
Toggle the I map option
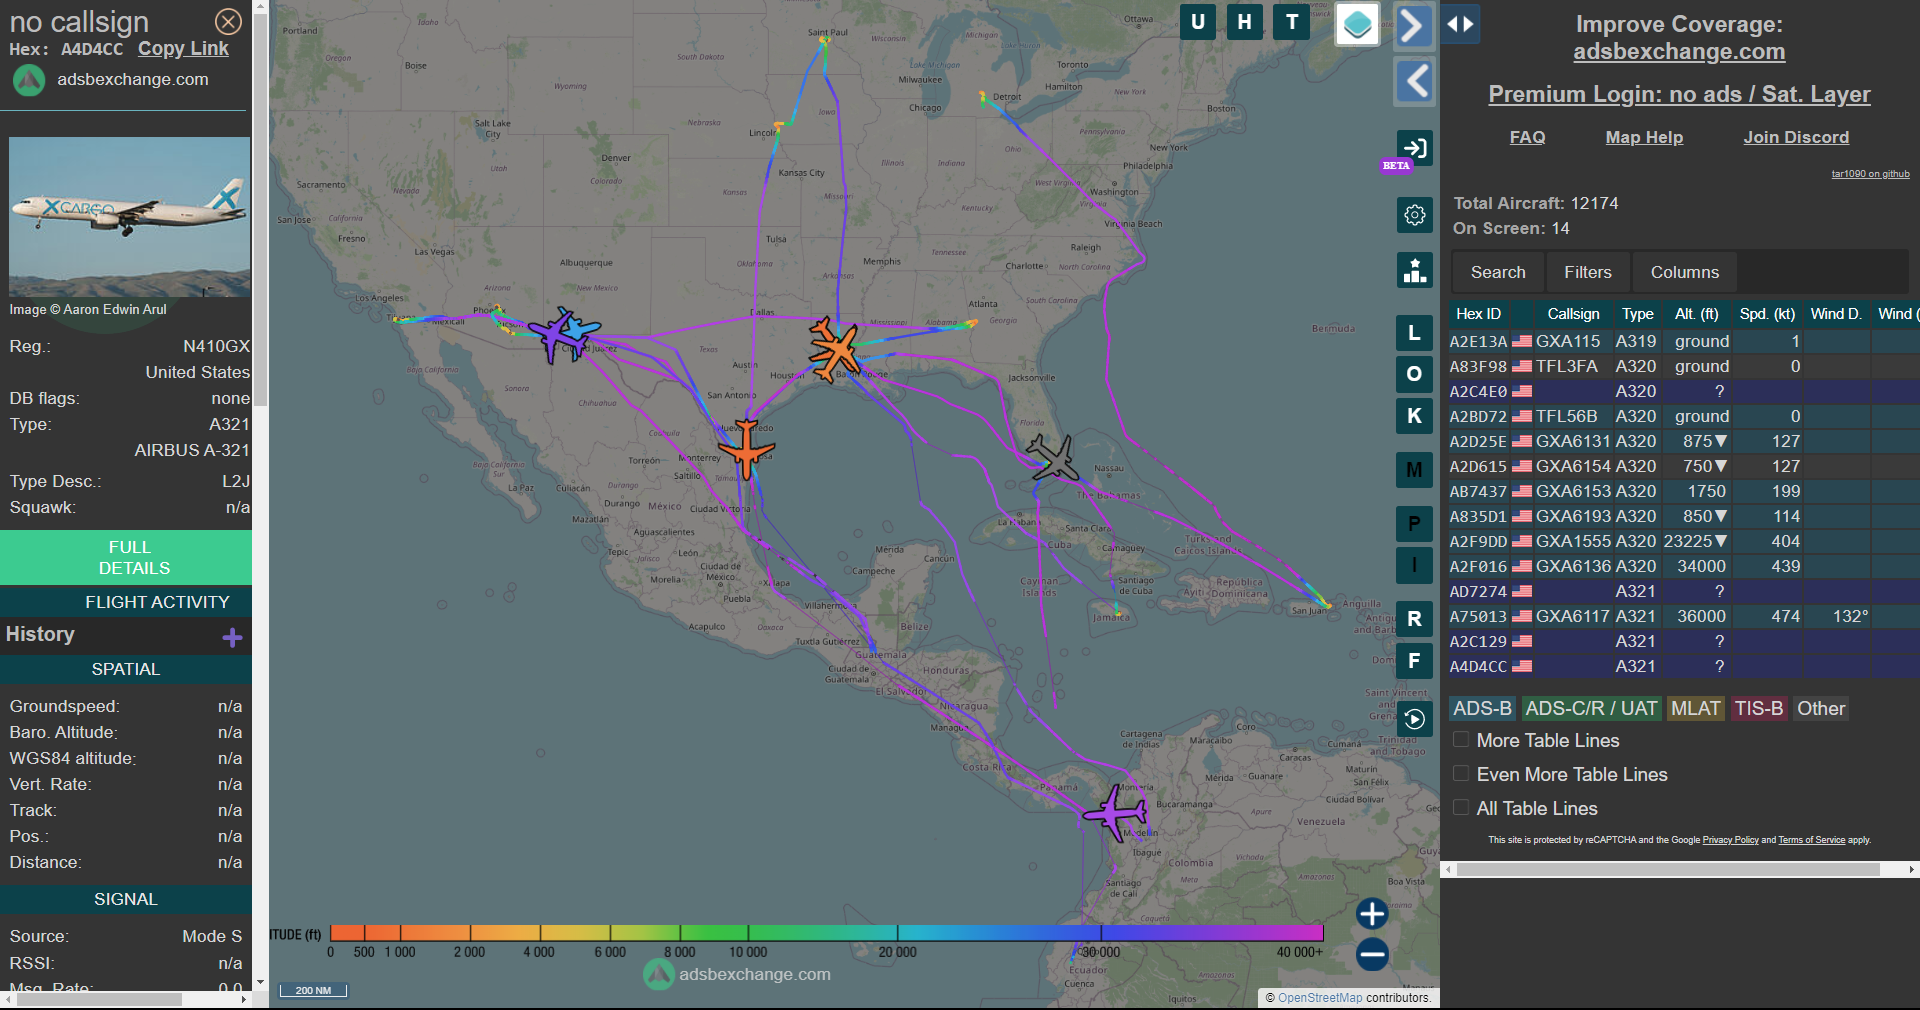(1414, 565)
